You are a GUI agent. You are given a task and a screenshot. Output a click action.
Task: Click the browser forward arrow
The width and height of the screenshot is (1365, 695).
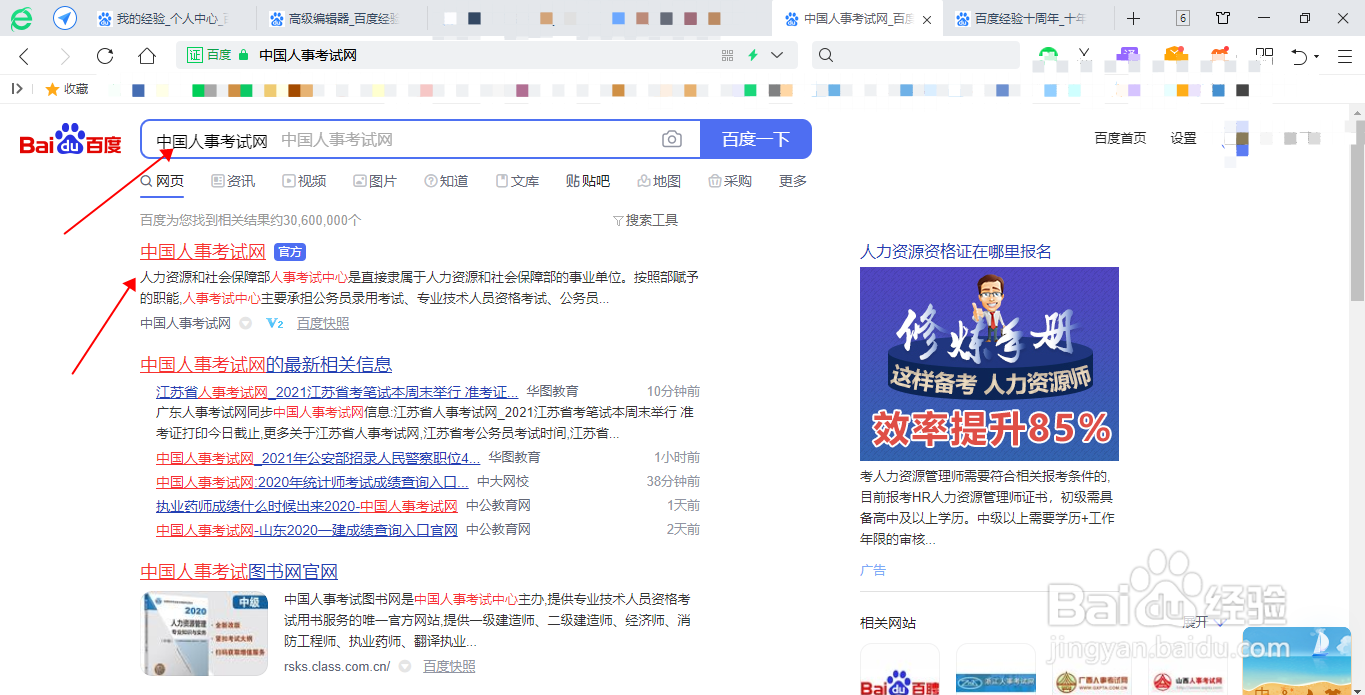[x=65, y=56]
